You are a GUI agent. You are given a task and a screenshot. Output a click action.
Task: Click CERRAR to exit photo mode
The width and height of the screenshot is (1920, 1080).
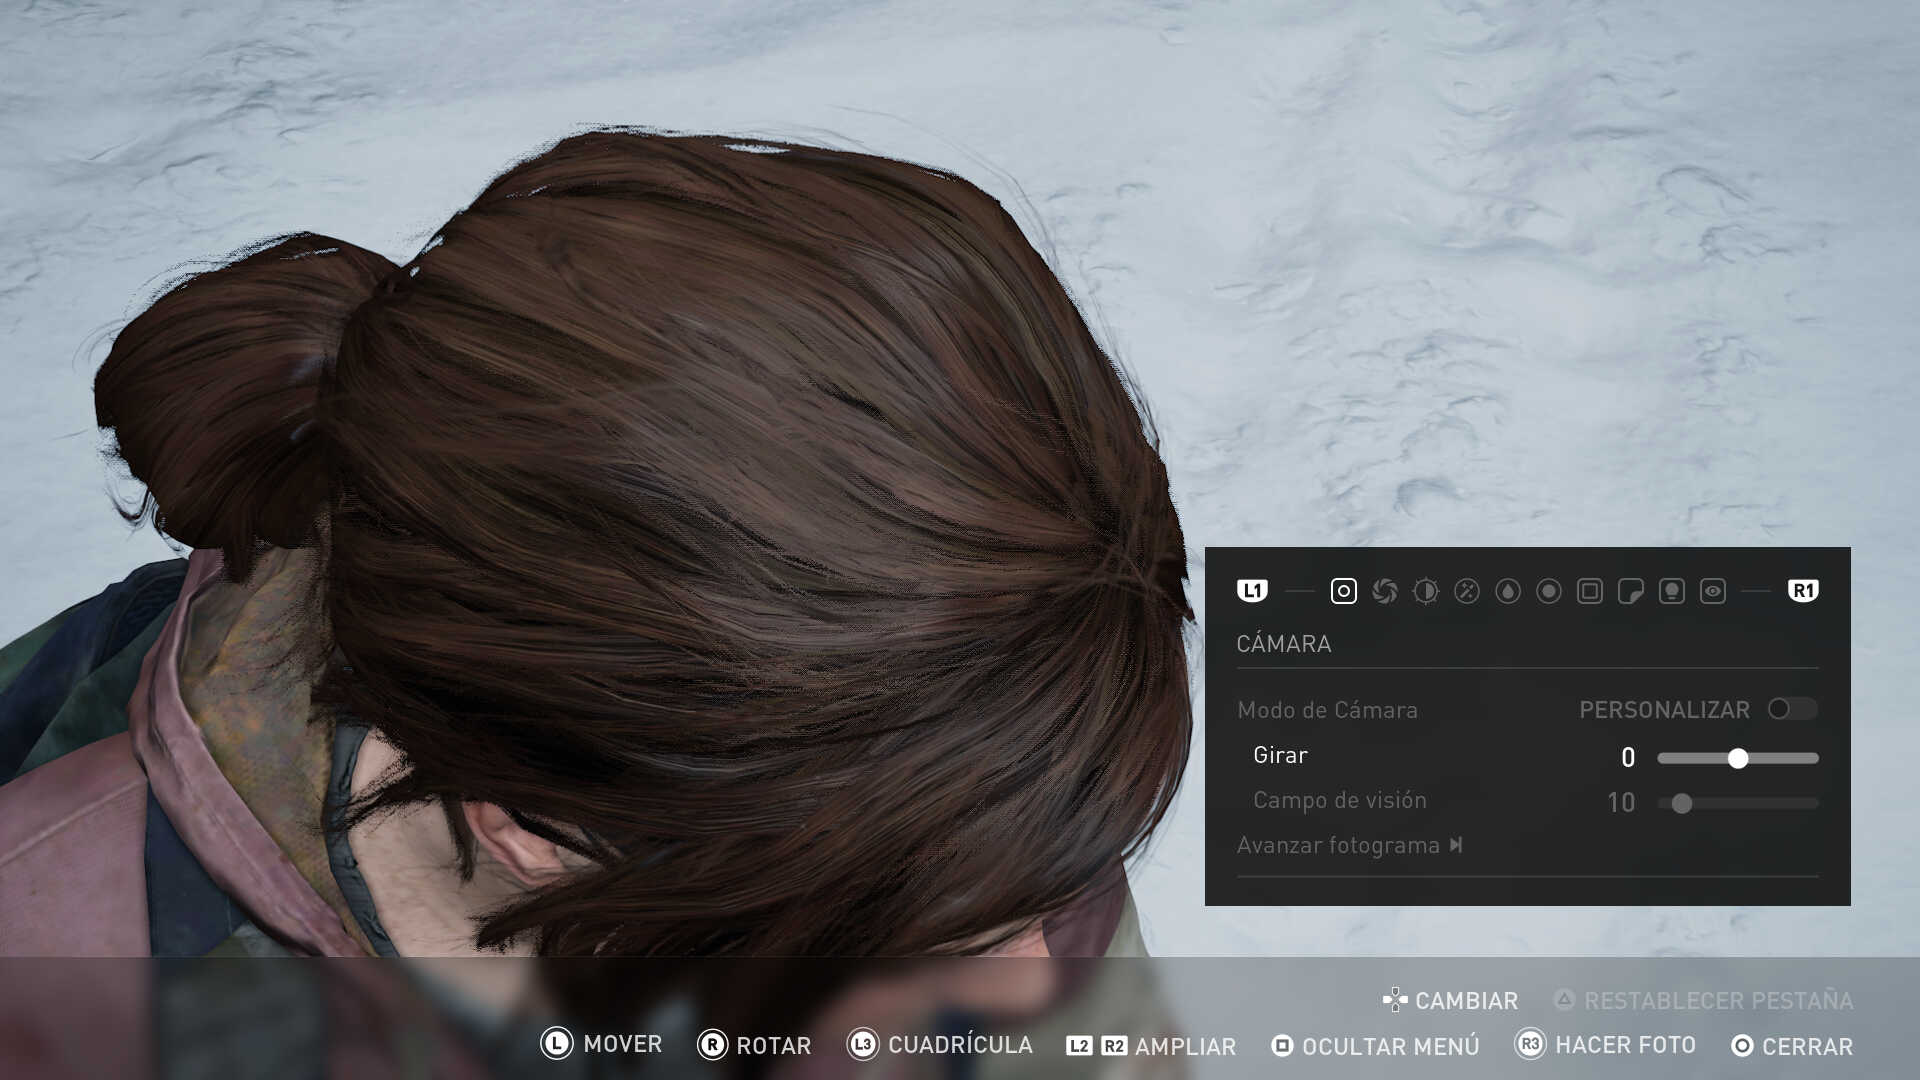click(x=1792, y=1046)
